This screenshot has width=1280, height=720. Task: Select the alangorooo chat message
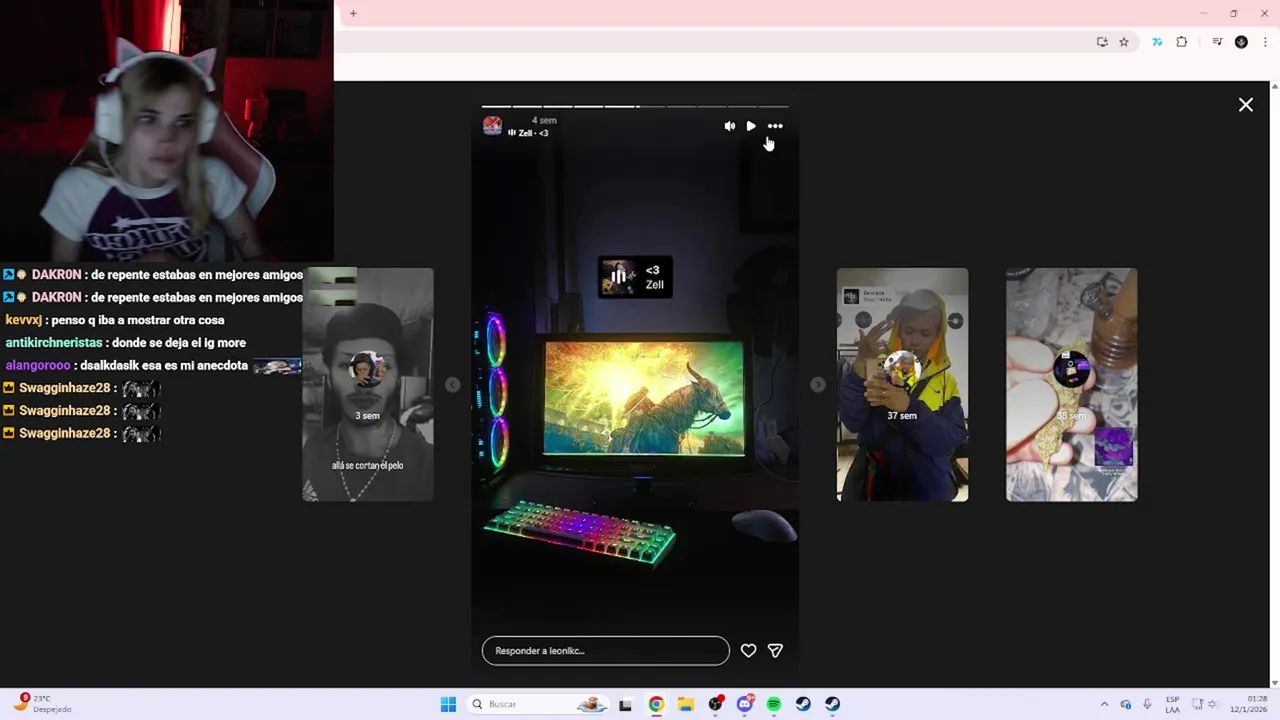(x=152, y=366)
